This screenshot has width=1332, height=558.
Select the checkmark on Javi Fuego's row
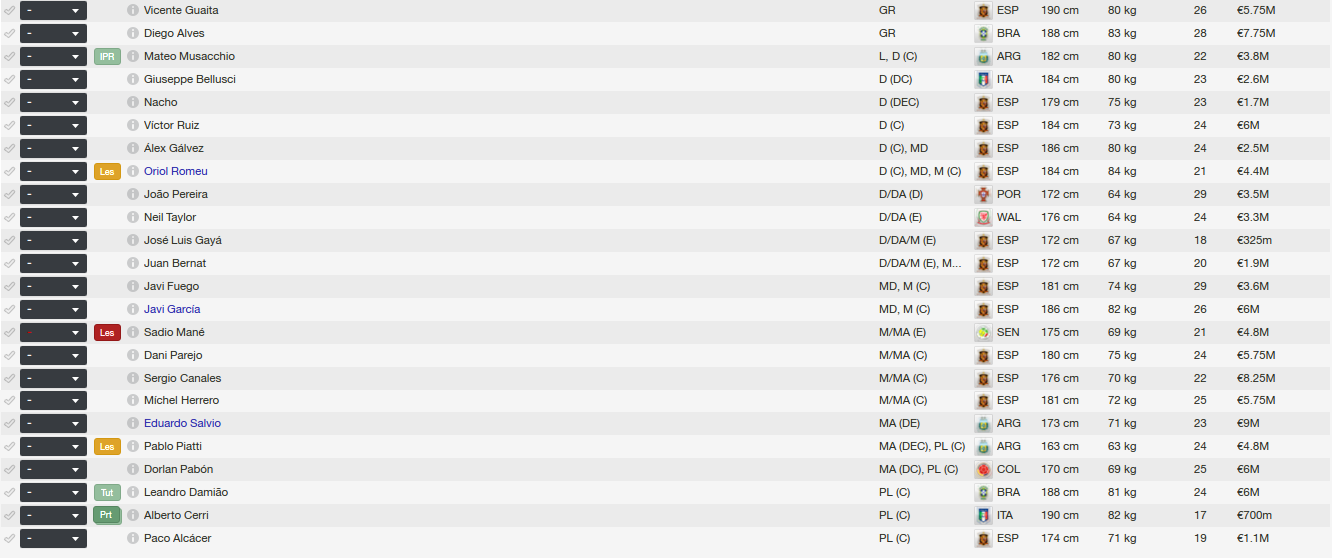click(10, 286)
